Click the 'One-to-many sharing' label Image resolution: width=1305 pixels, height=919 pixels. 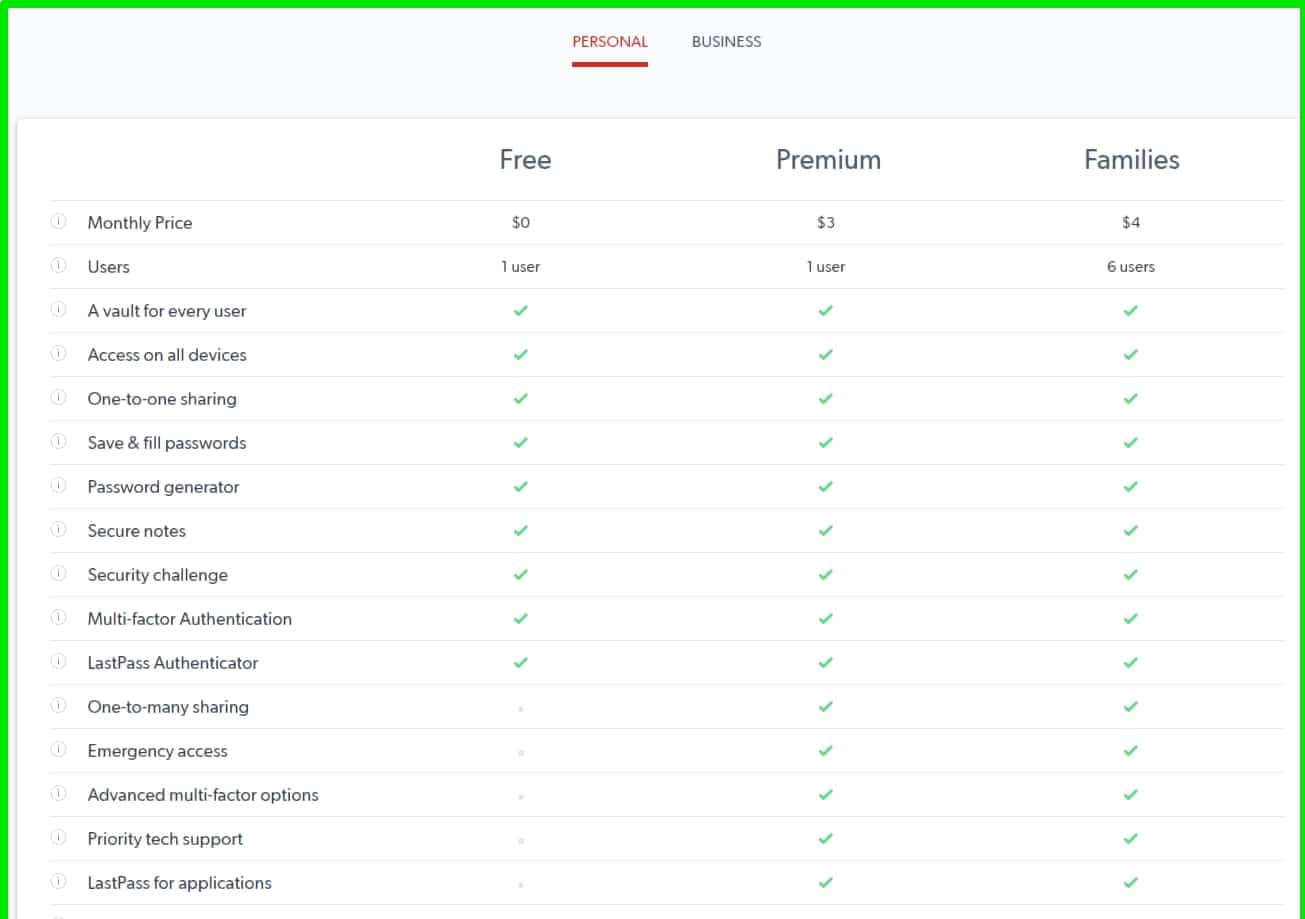(168, 707)
